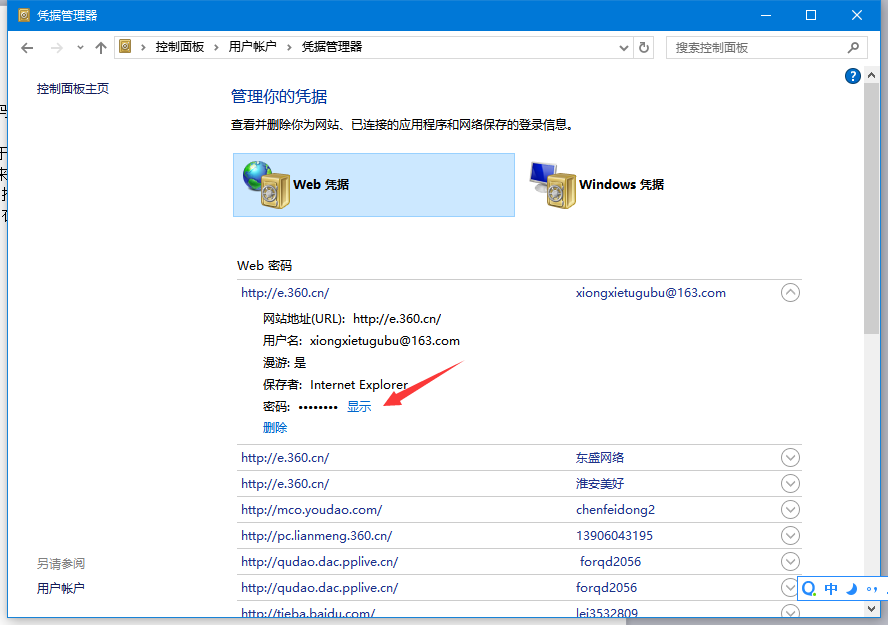
Task: Select the first http://e.360.cn/ heading link
Action: coord(285,293)
